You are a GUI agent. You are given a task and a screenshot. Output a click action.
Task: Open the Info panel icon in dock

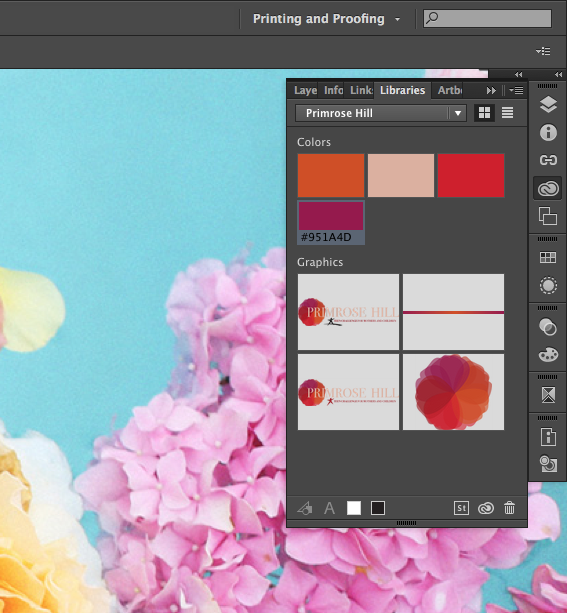click(548, 133)
